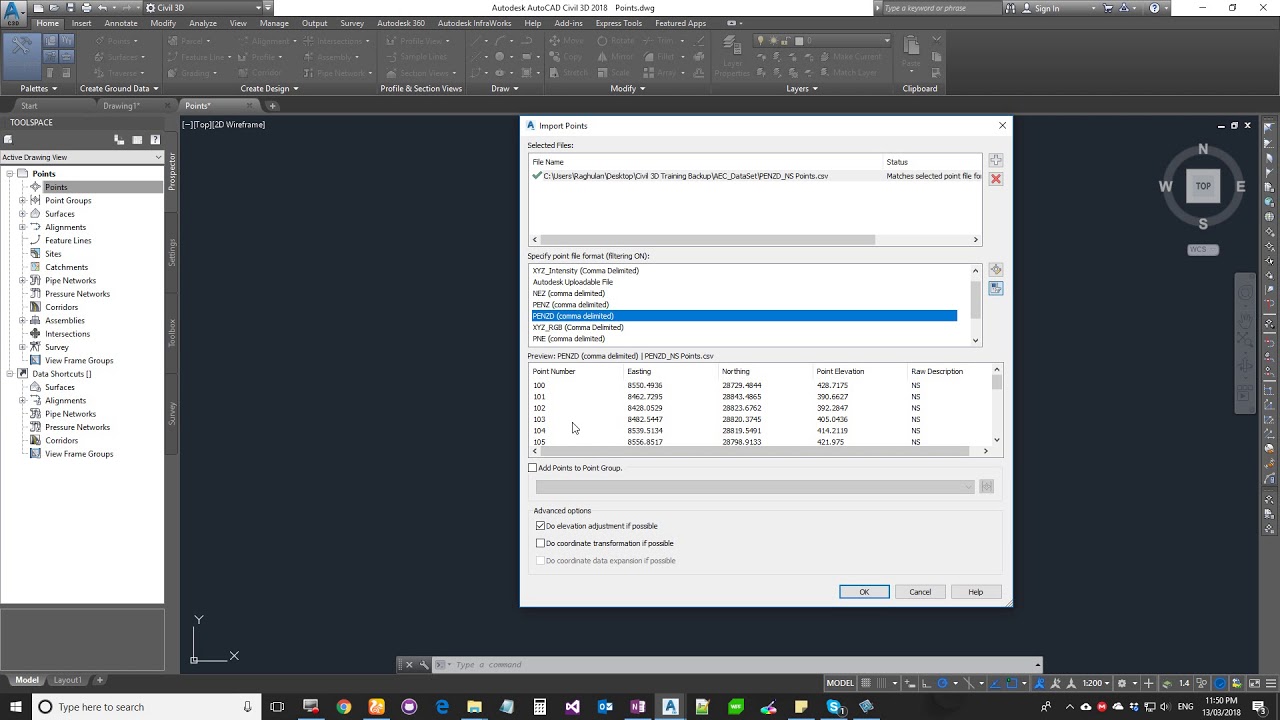This screenshot has width=1280, height=720.
Task: Open the Prospector side tab of Toolspace
Action: pos(172,172)
